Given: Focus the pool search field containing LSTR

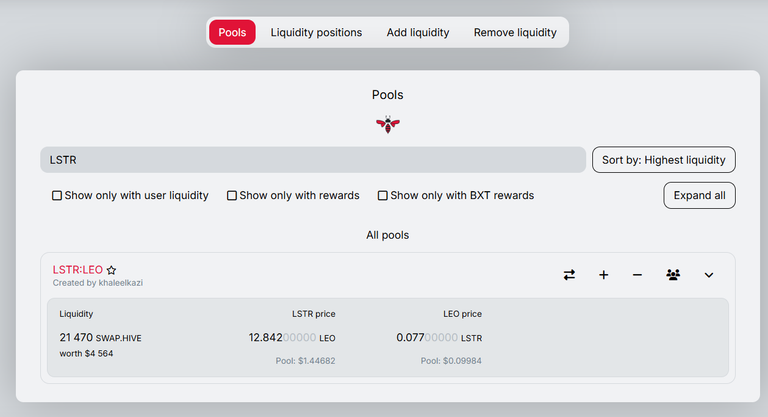Looking at the screenshot, I should click(313, 160).
